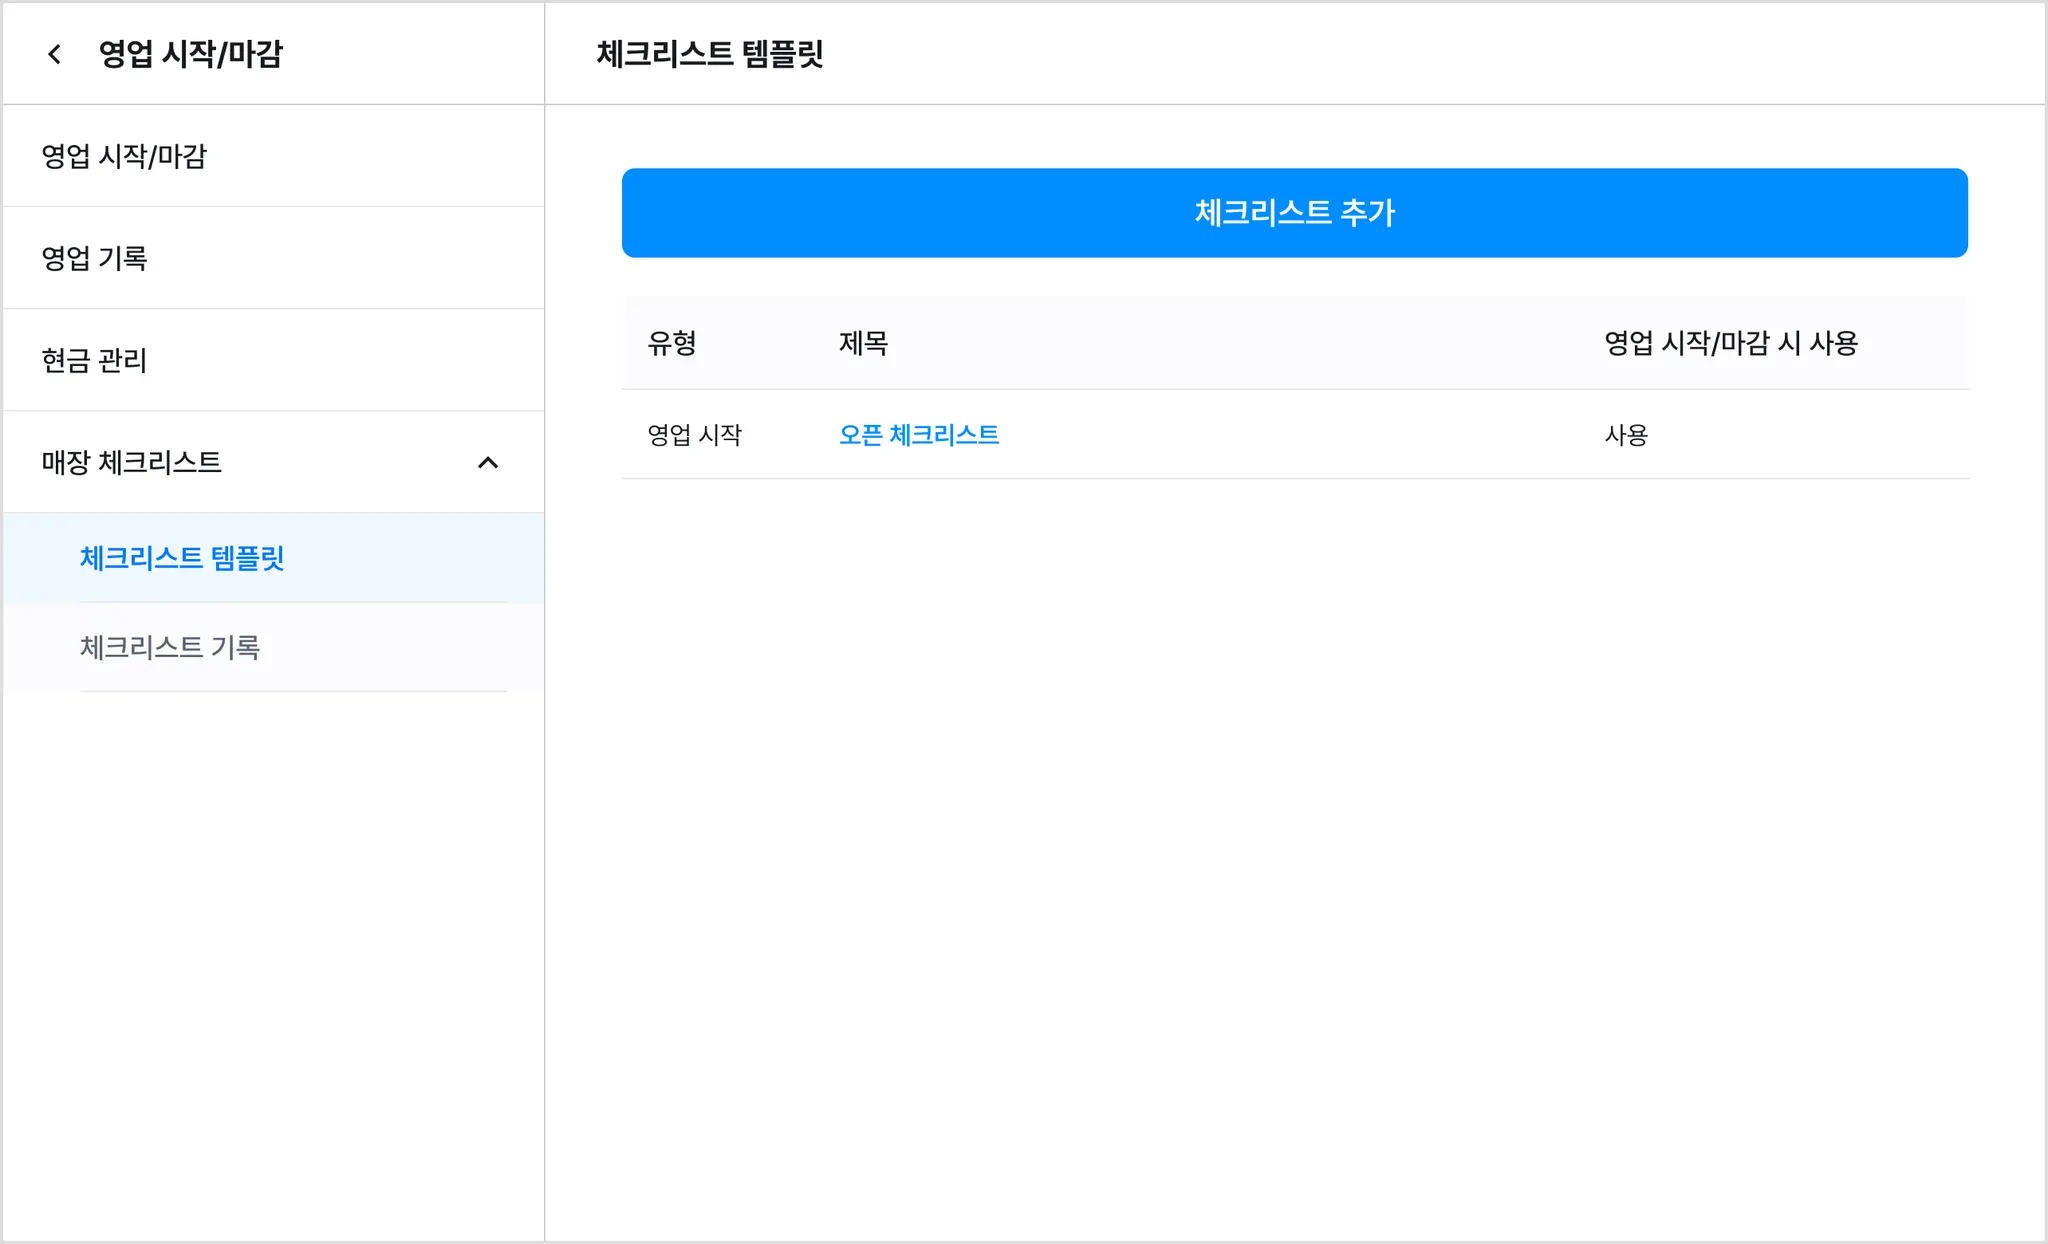Go to the 영업 기록 menu

point(95,259)
